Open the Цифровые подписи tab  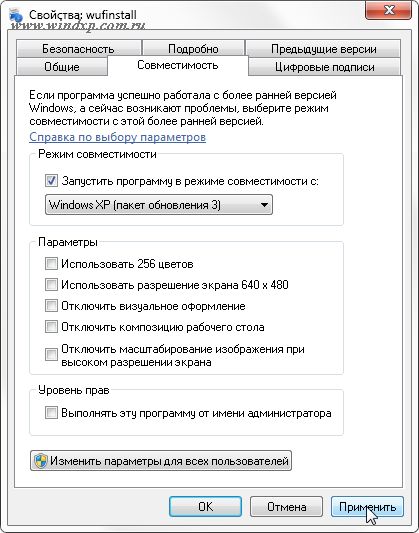click(325, 67)
